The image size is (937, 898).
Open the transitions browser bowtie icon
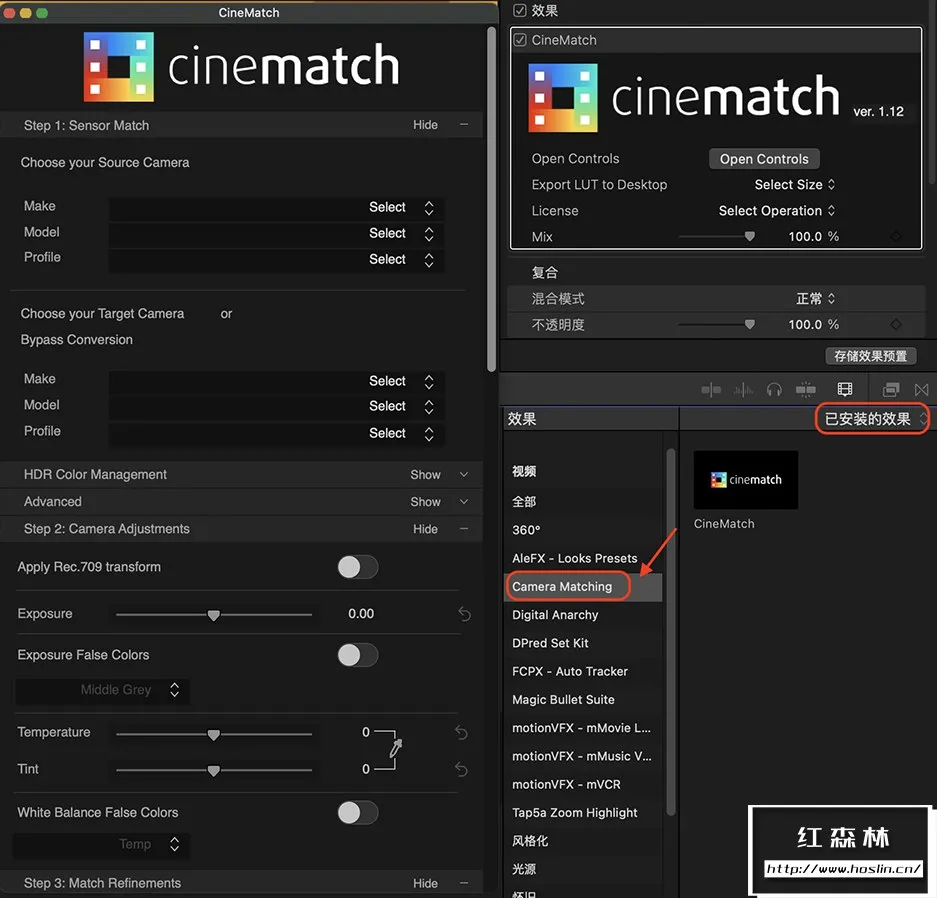[921, 389]
